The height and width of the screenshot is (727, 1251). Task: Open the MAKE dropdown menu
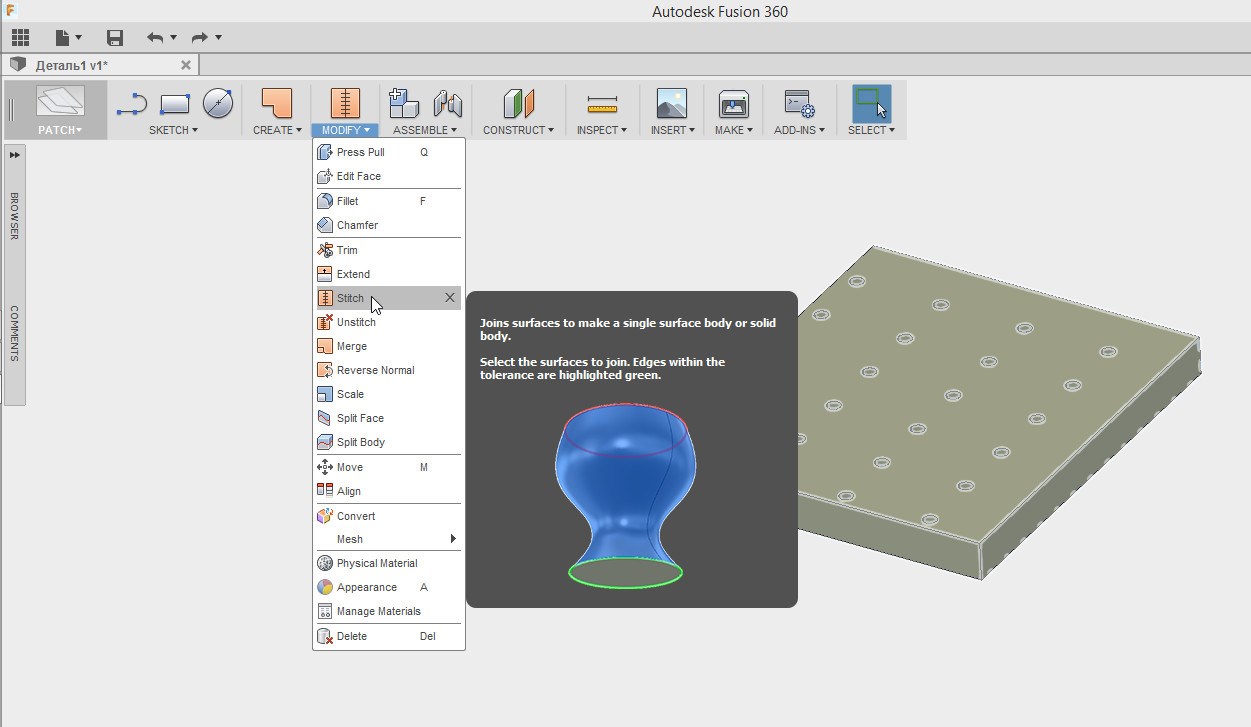pos(734,130)
